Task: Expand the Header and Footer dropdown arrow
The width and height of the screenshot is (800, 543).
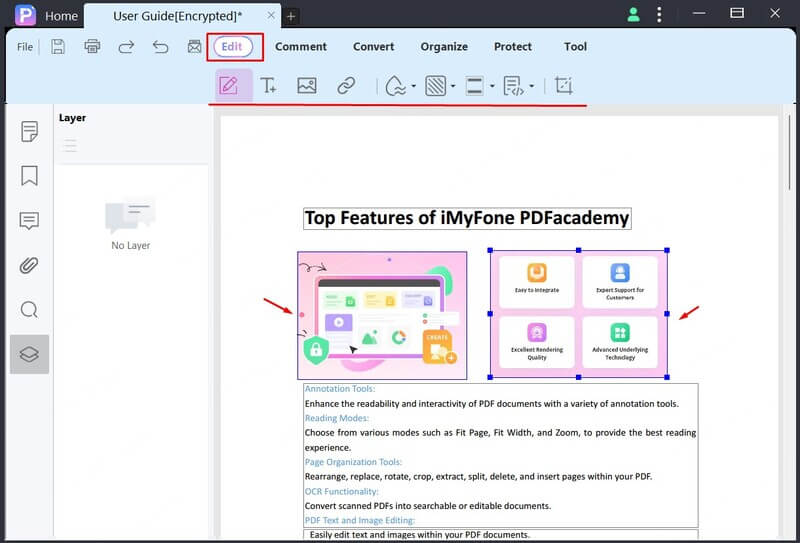Action: click(492, 86)
